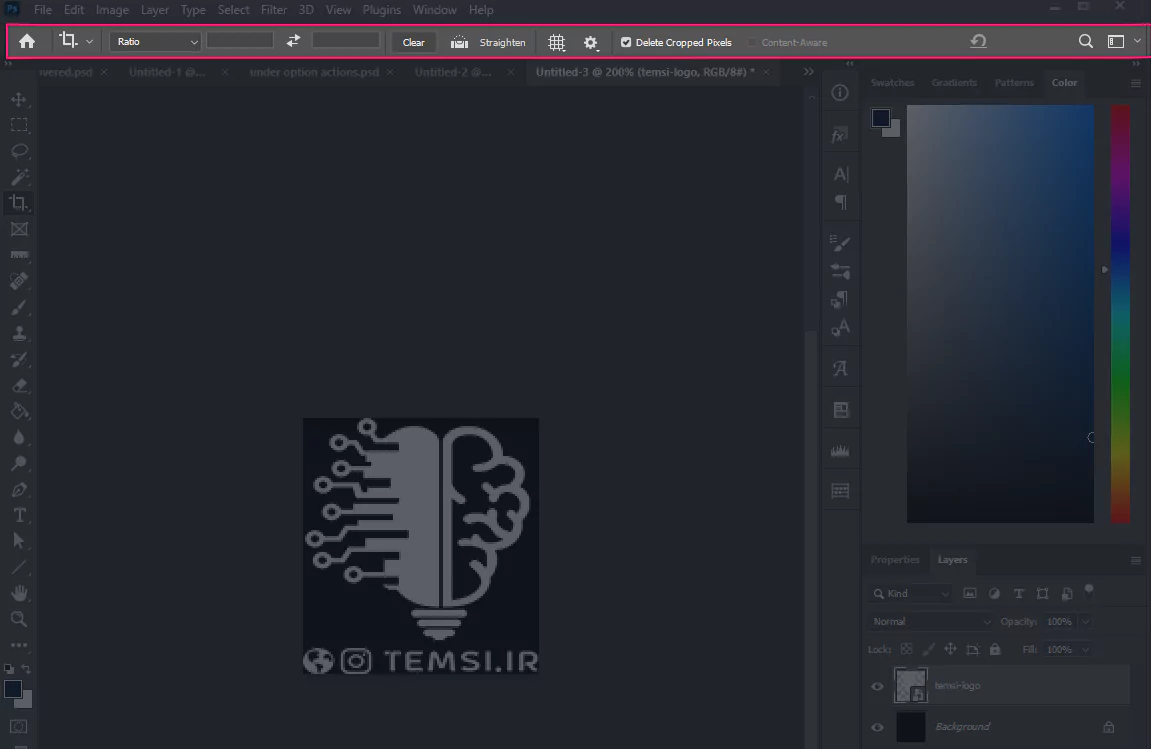Toggle Content-Aware checkbox
1151x749 pixels.
coord(752,43)
